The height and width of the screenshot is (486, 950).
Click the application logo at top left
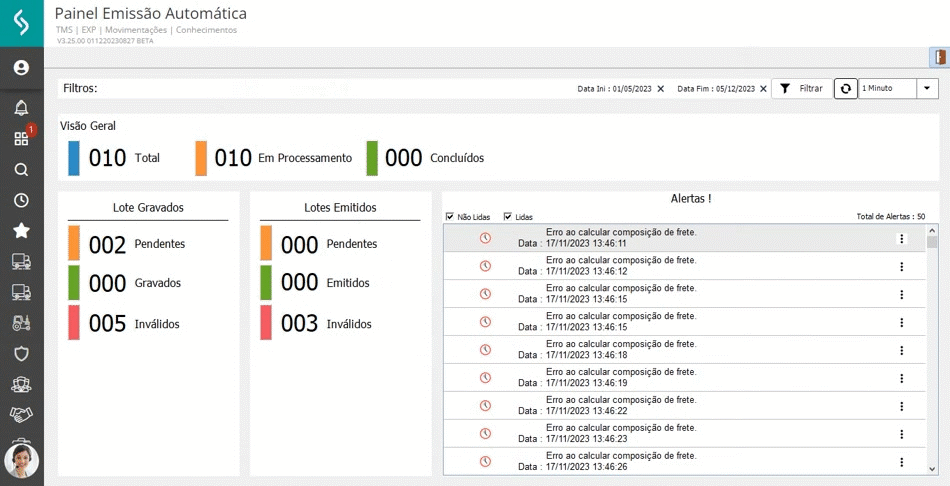[x=21, y=23]
